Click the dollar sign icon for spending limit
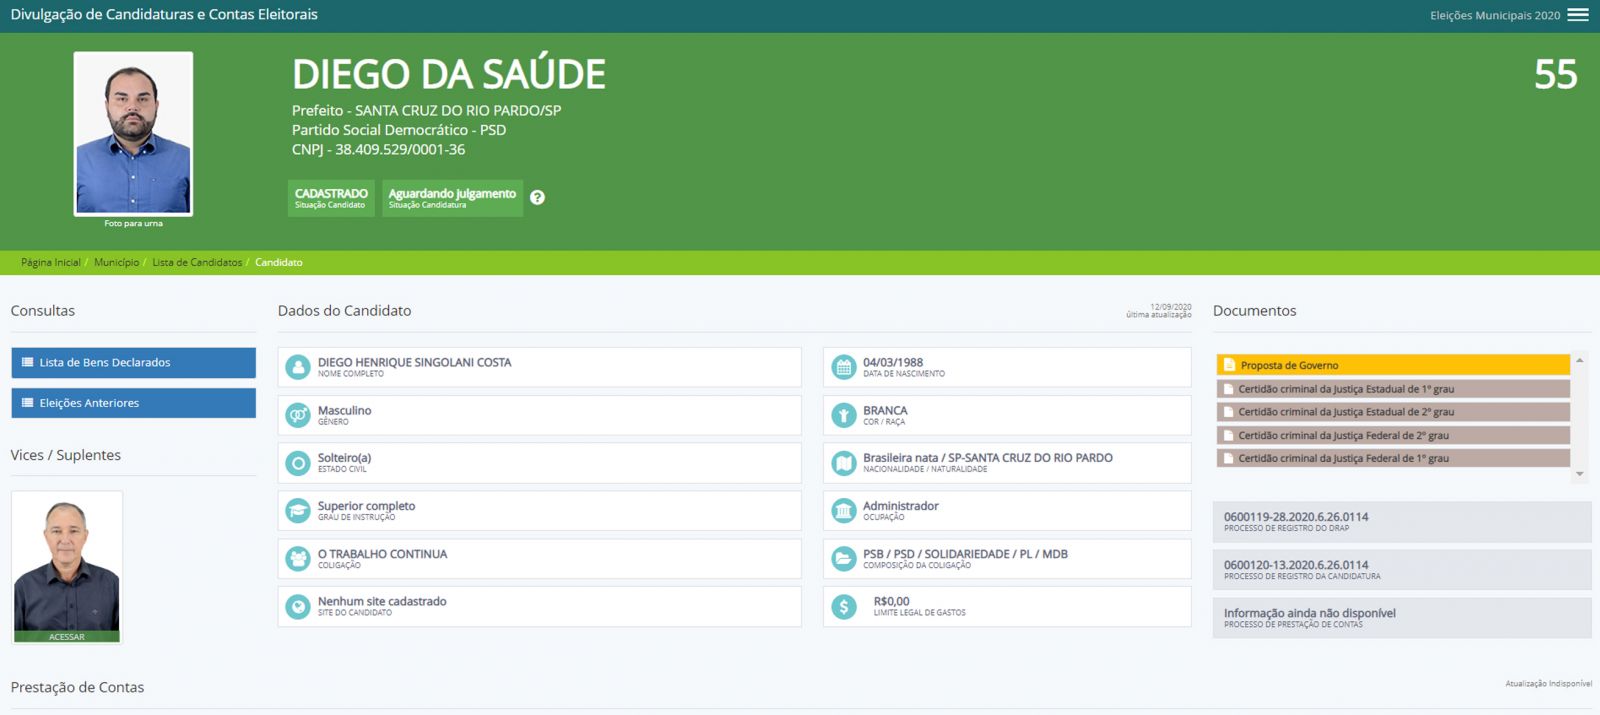Screen dimensions: 1600x715 click(844, 606)
